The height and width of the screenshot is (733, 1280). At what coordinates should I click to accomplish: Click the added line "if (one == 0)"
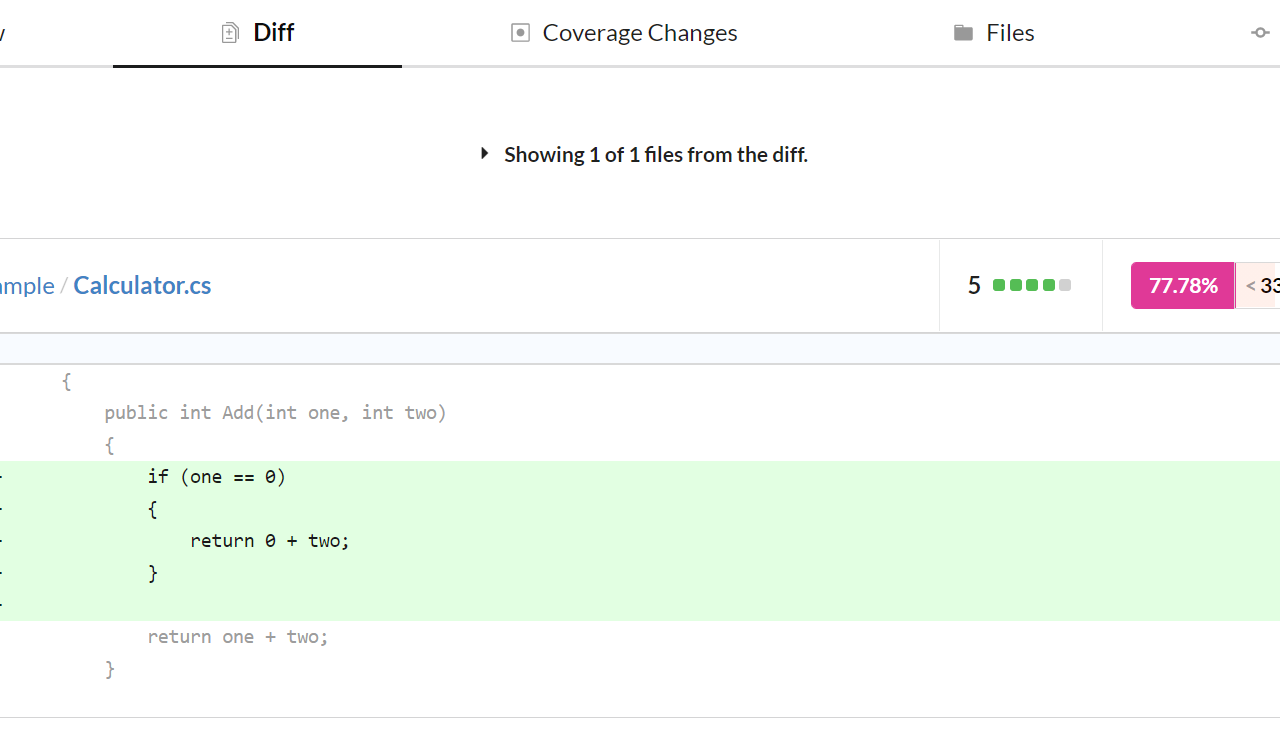216,477
